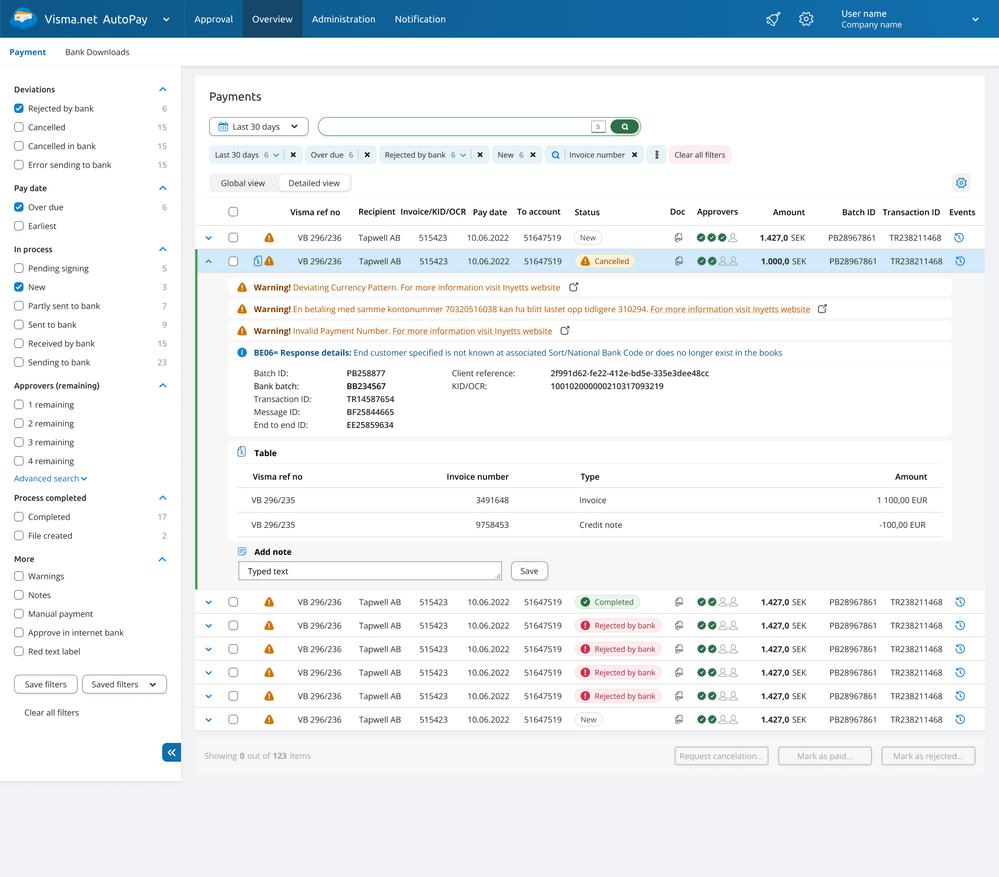Click the green search button

click(x=624, y=127)
